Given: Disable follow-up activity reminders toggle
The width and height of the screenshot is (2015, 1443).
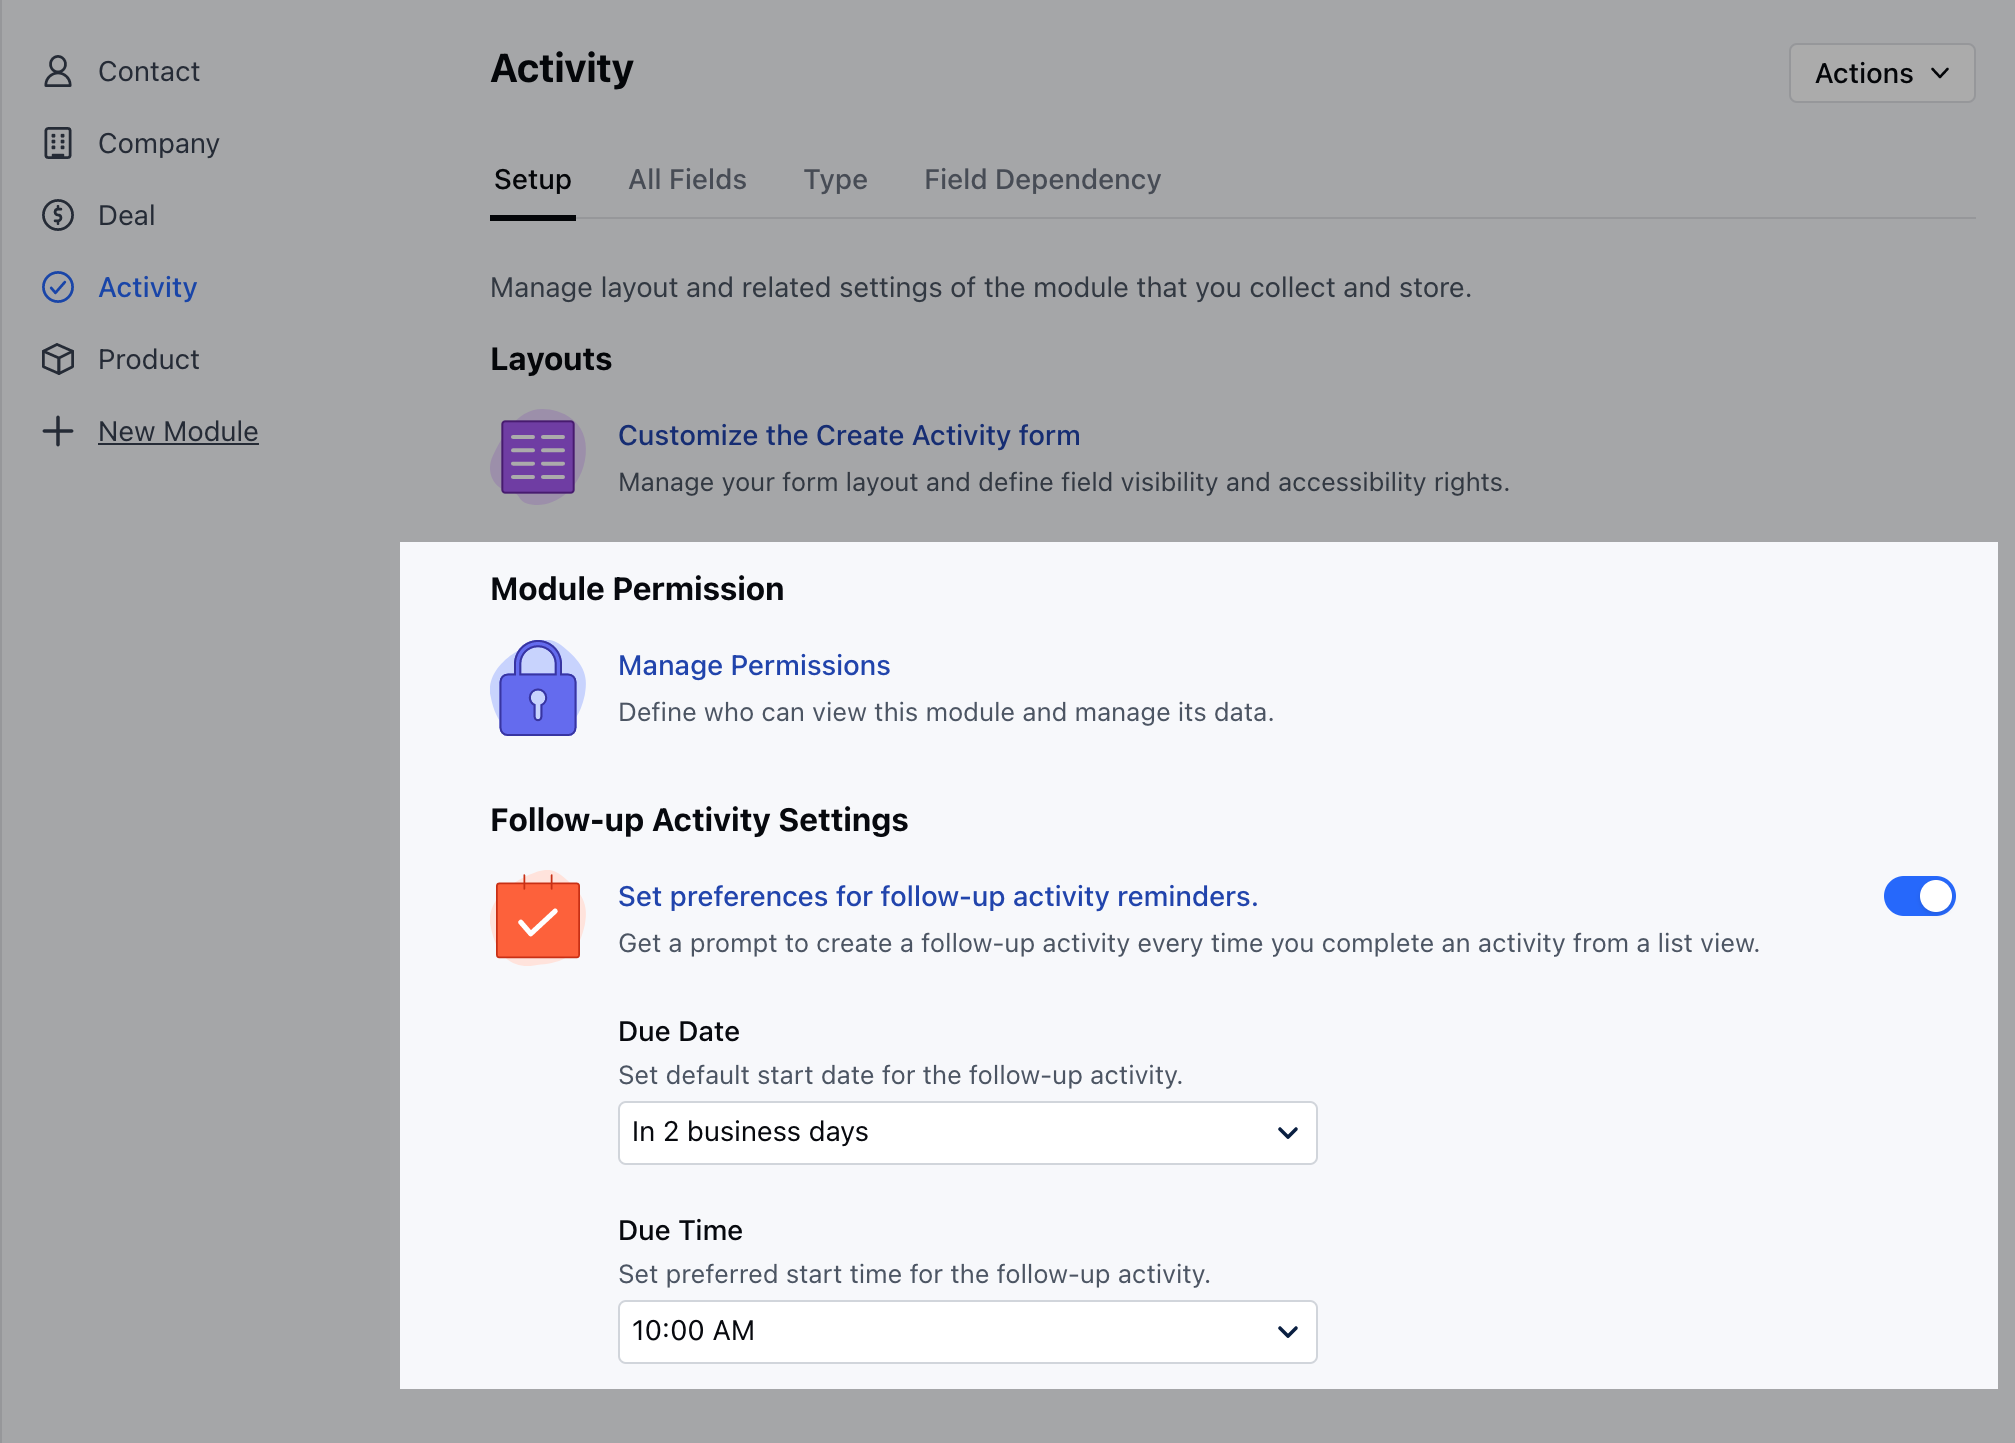Looking at the screenshot, I should pyautogui.click(x=1919, y=896).
